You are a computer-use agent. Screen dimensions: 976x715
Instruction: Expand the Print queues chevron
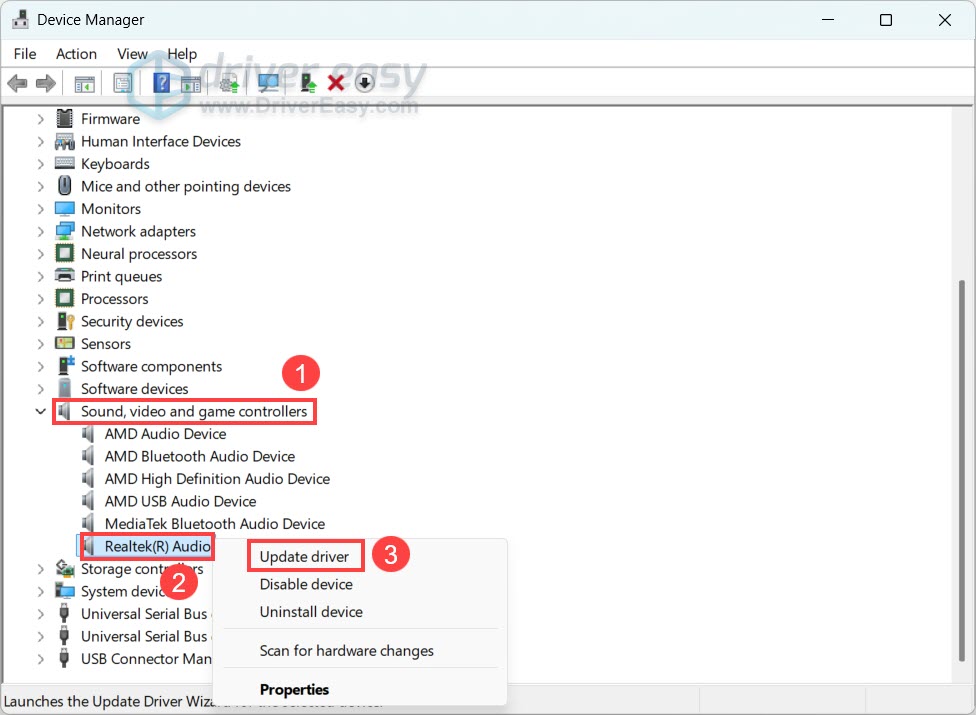pyautogui.click(x=40, y=276)
